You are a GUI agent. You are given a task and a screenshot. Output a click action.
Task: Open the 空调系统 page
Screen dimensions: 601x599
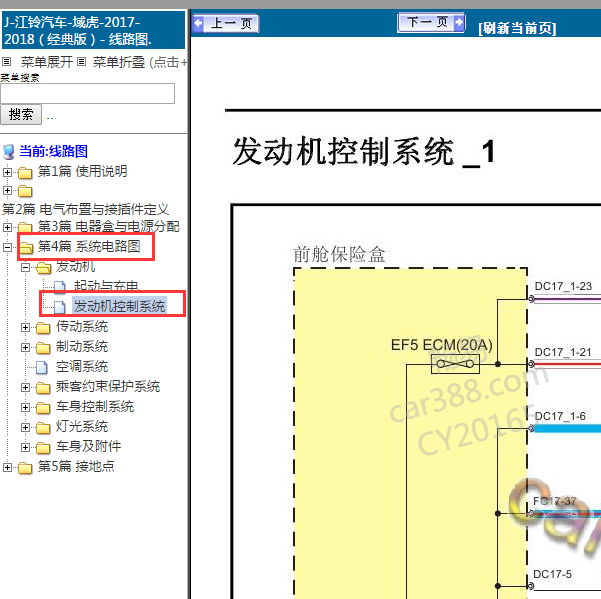pyautogui.click(x=82, y=367)
